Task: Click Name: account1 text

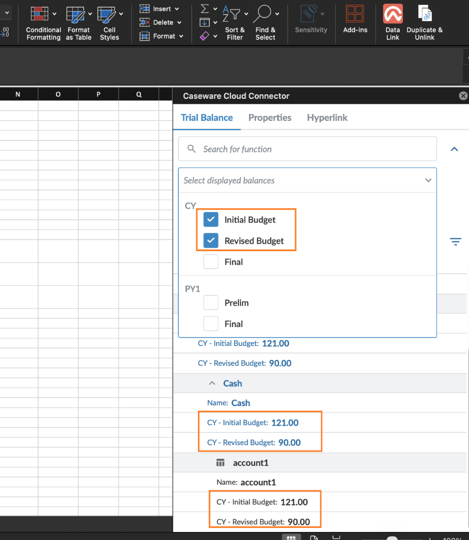Action: point(246,482)
